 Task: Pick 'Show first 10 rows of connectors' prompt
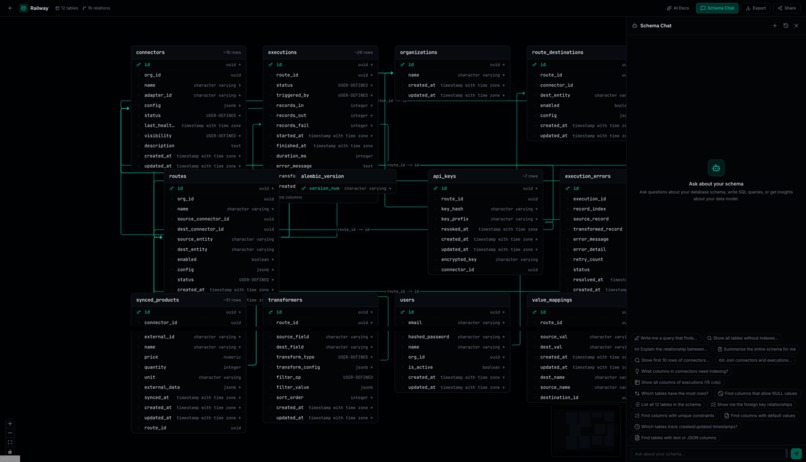pos(671,360)
